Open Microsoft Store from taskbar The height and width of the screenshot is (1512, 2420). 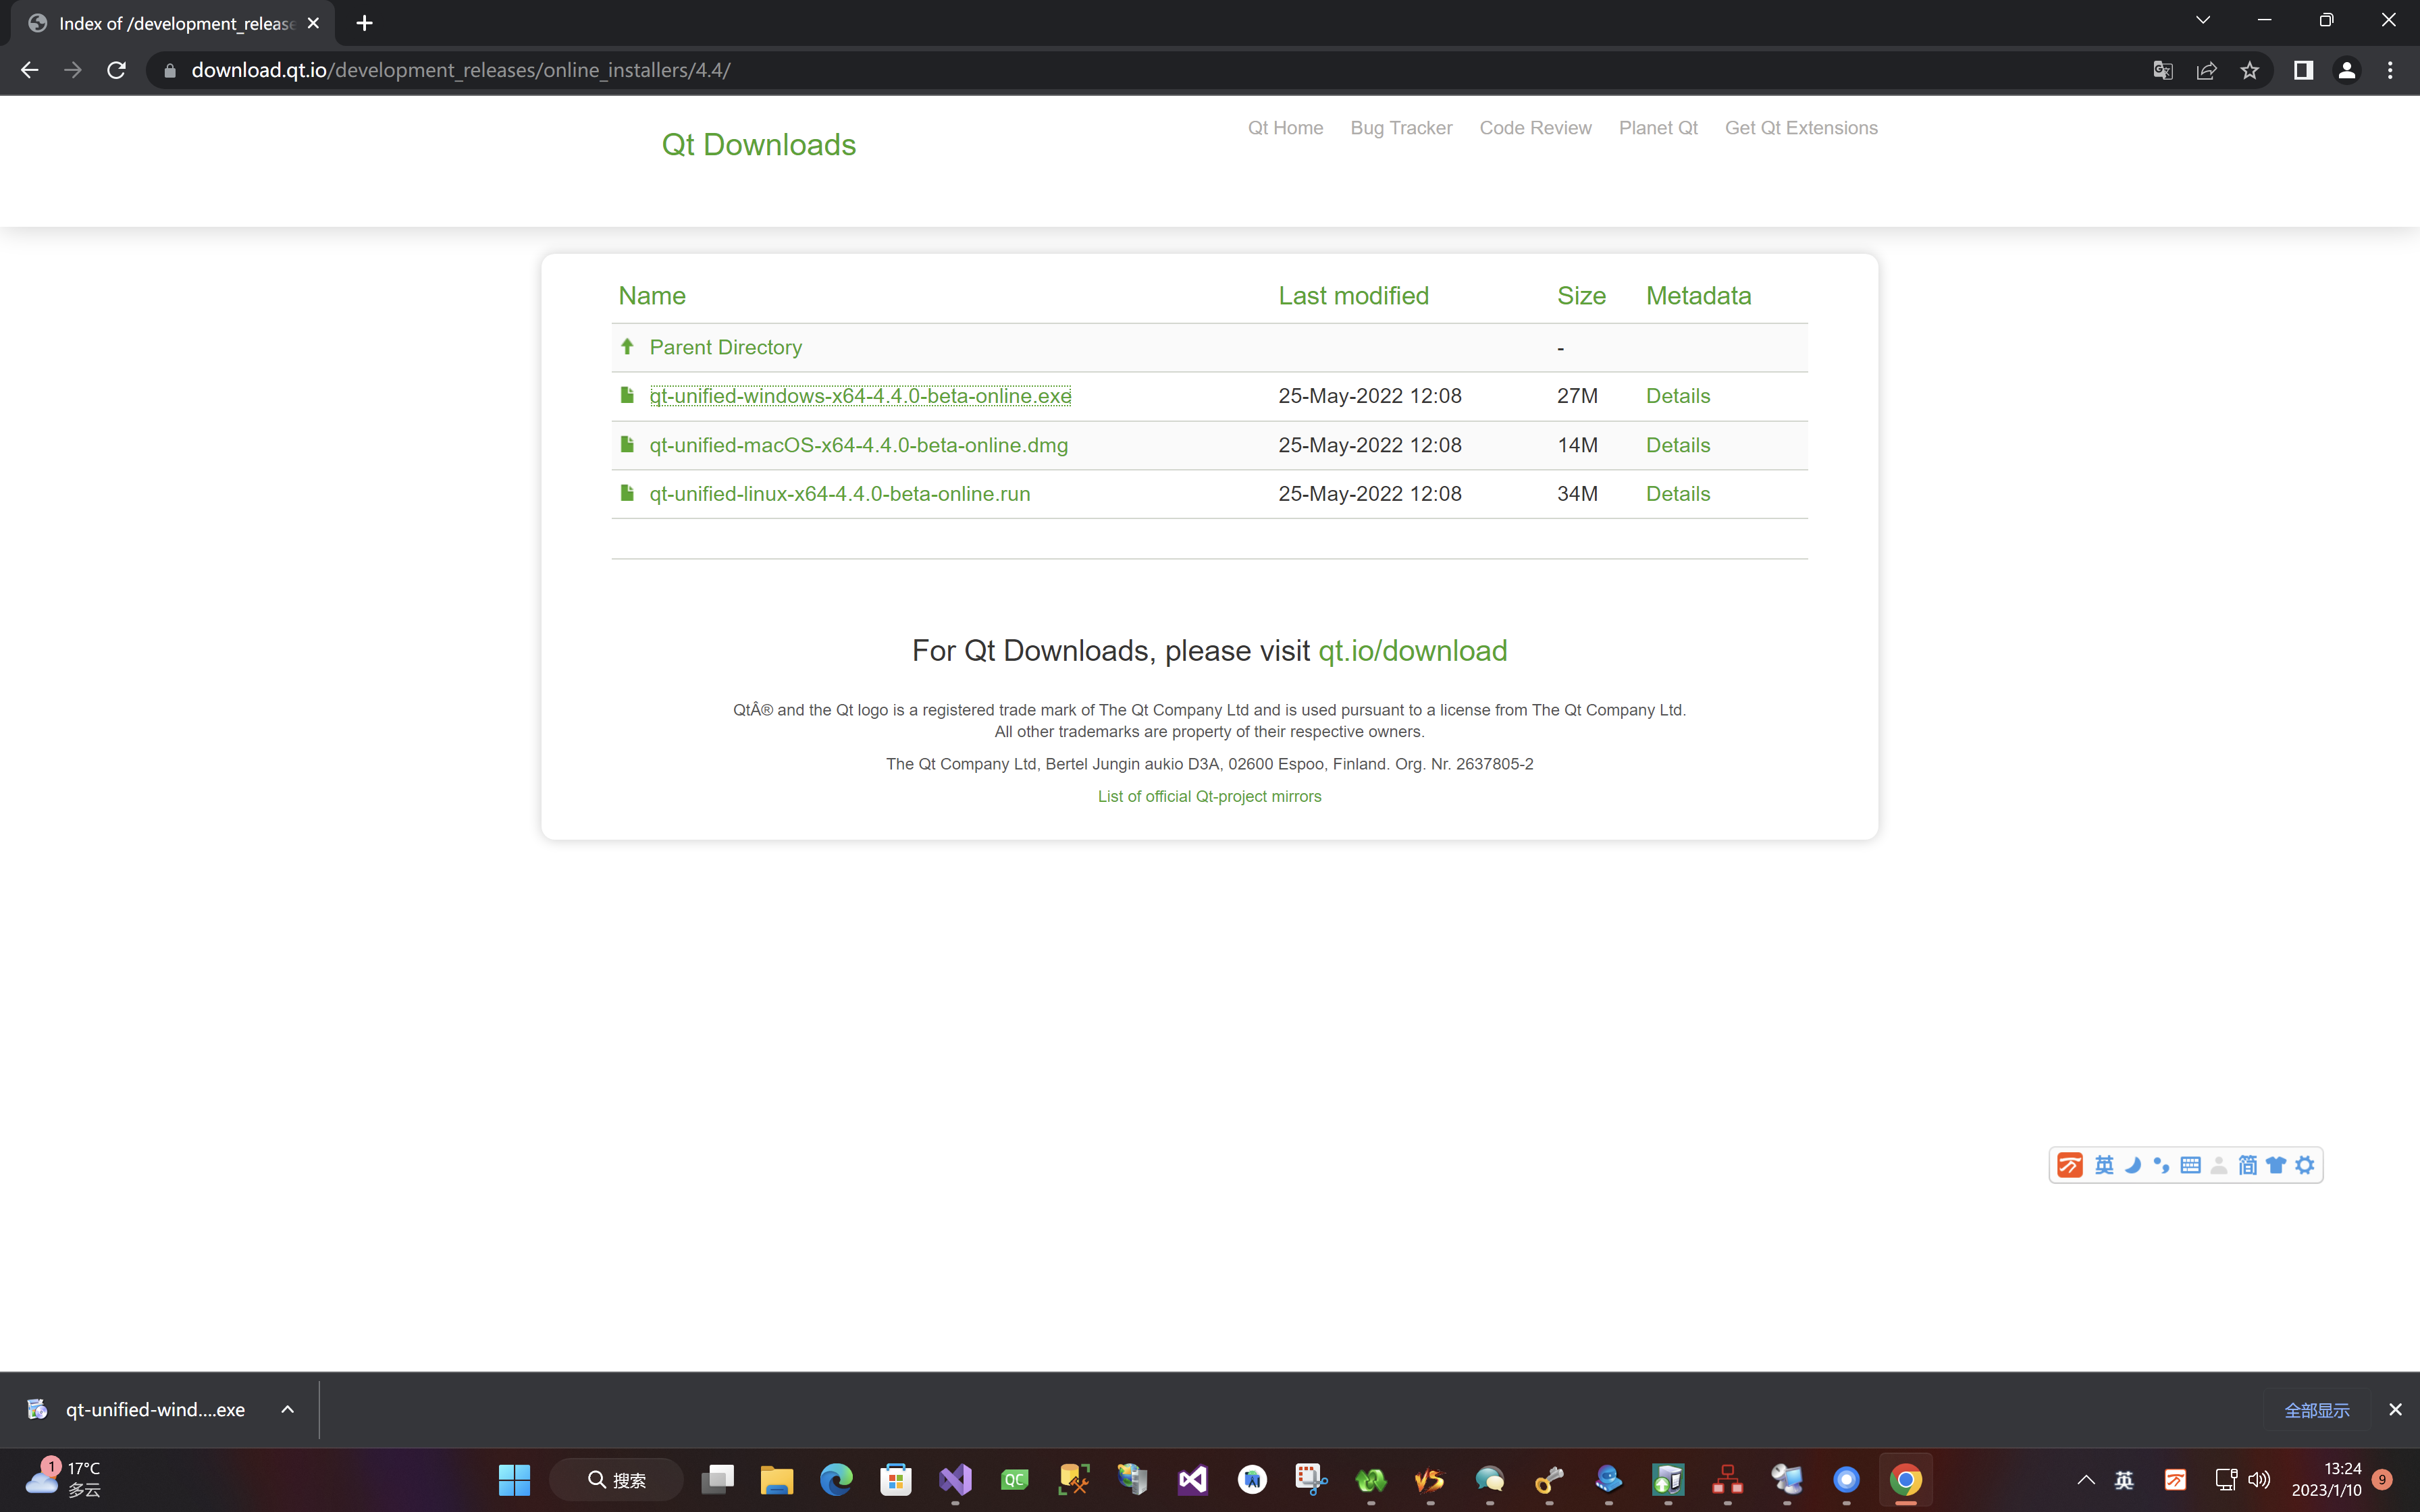click(x=895, y=1480)
